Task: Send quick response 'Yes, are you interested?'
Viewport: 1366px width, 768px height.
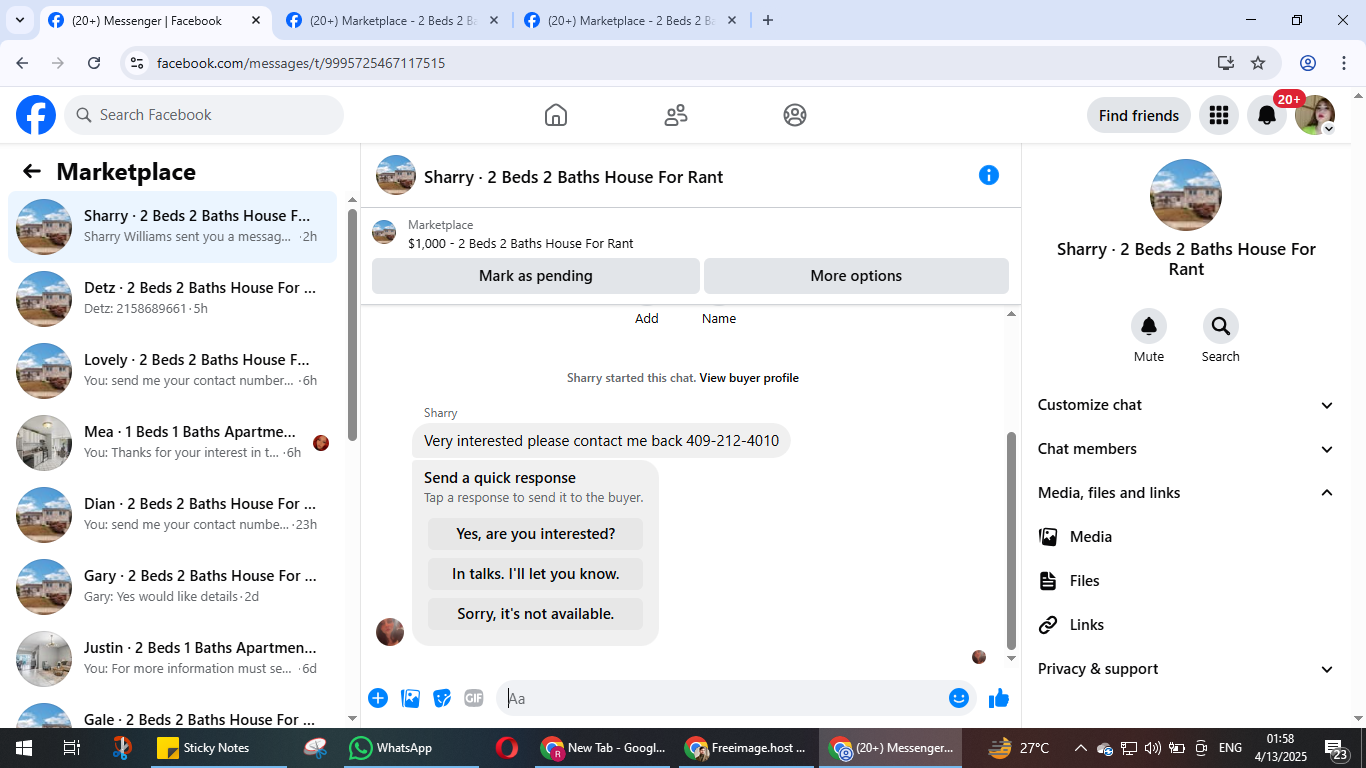Action: coord(536,534)
